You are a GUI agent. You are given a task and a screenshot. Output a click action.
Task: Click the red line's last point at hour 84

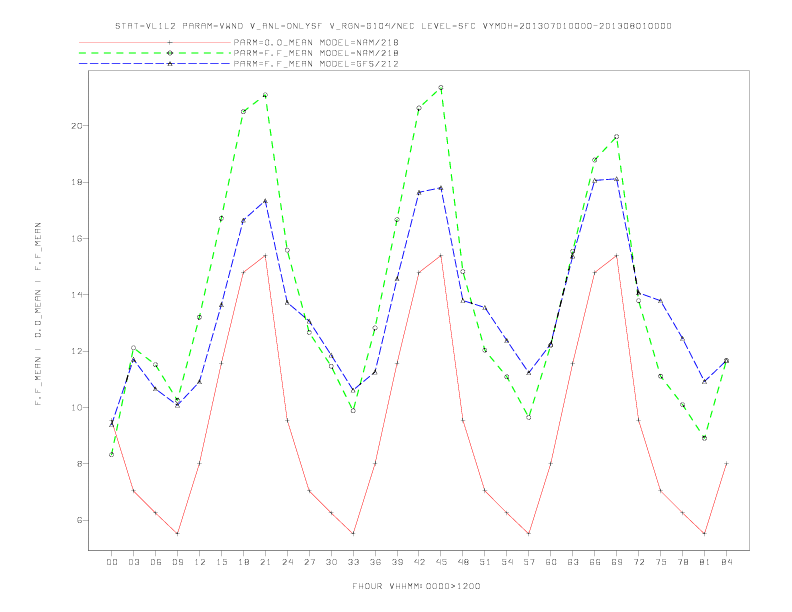coord(726,463)
